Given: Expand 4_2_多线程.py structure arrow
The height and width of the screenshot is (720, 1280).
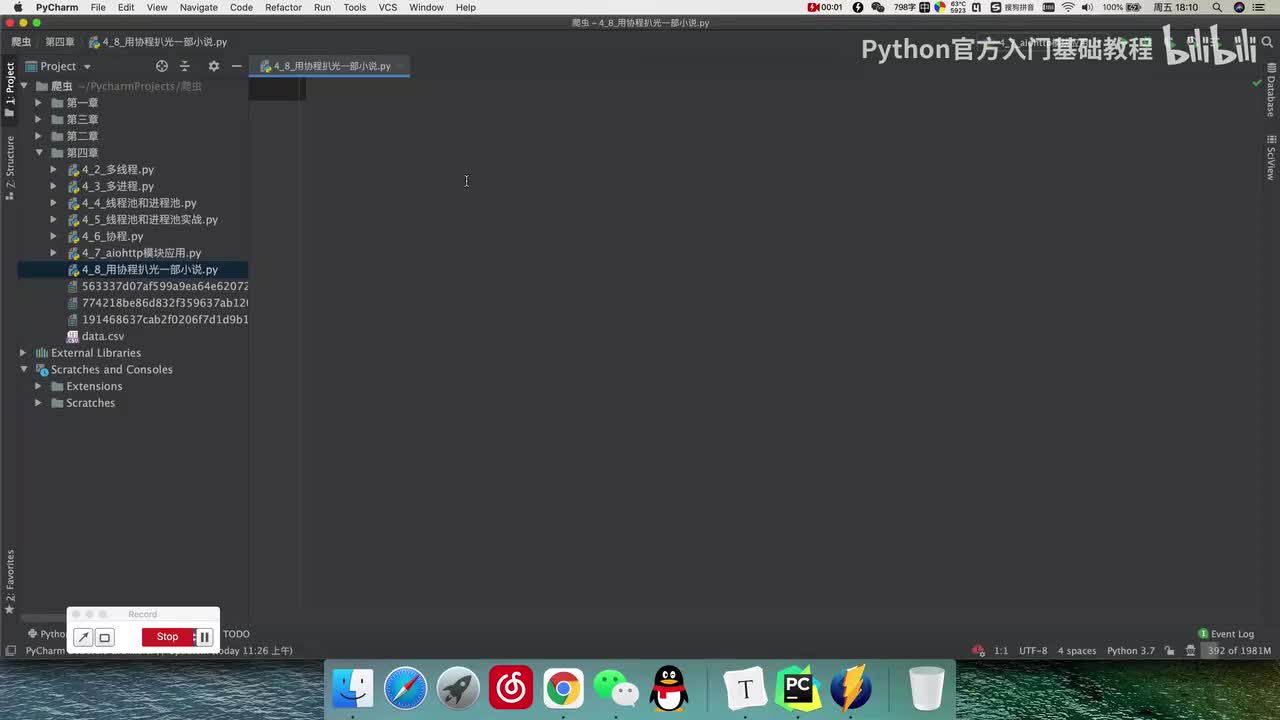Looking at the screenshot, I should pyautogui.click(x=53, y=170).
